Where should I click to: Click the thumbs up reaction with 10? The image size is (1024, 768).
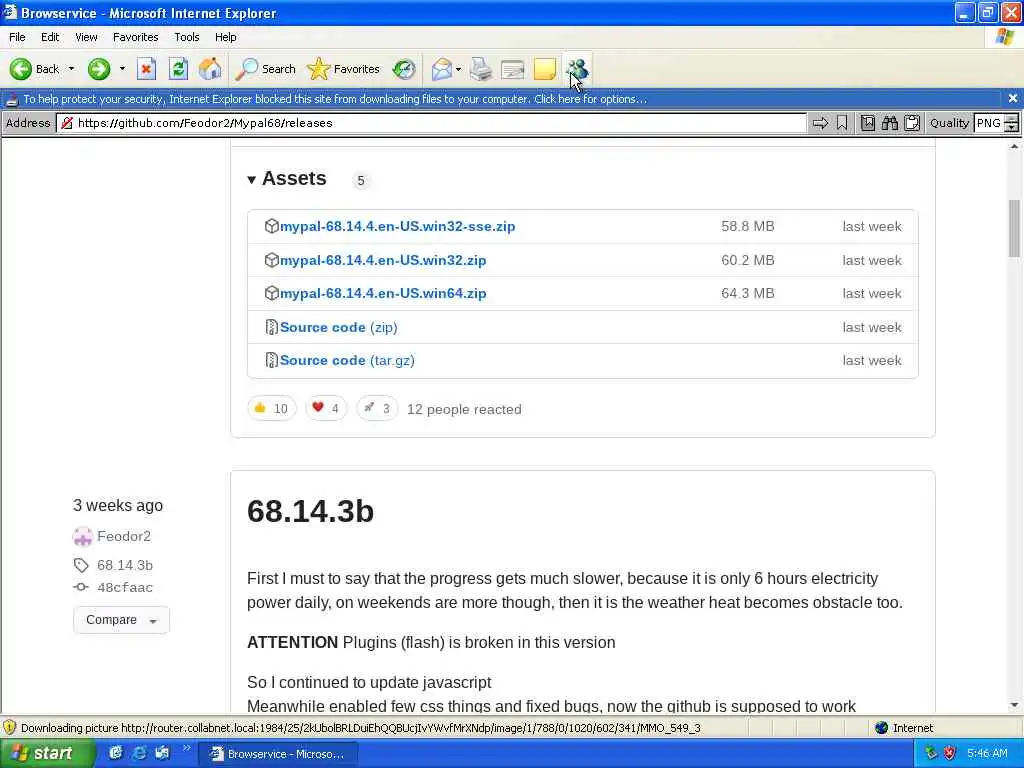click(x=272, y=409)
